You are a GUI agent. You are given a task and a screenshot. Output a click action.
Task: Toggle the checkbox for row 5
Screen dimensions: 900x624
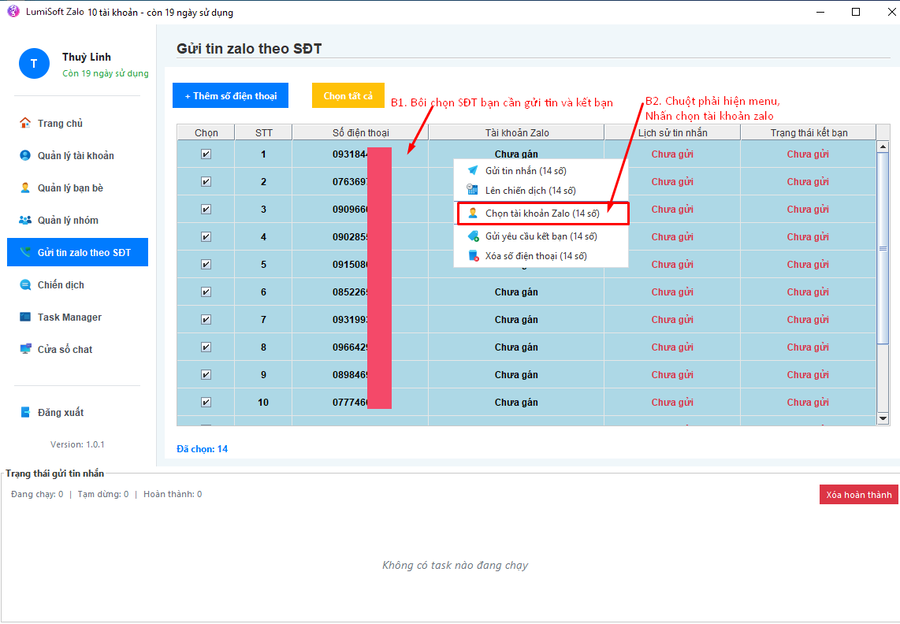206,264
